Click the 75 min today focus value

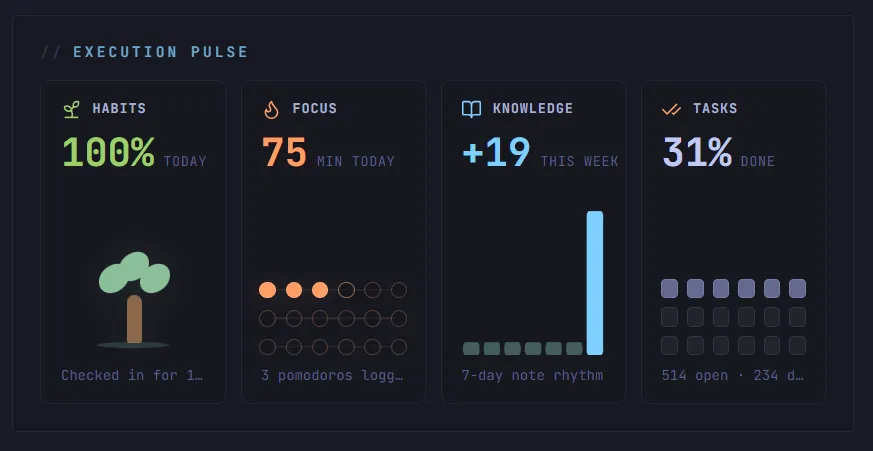(328, 153)
